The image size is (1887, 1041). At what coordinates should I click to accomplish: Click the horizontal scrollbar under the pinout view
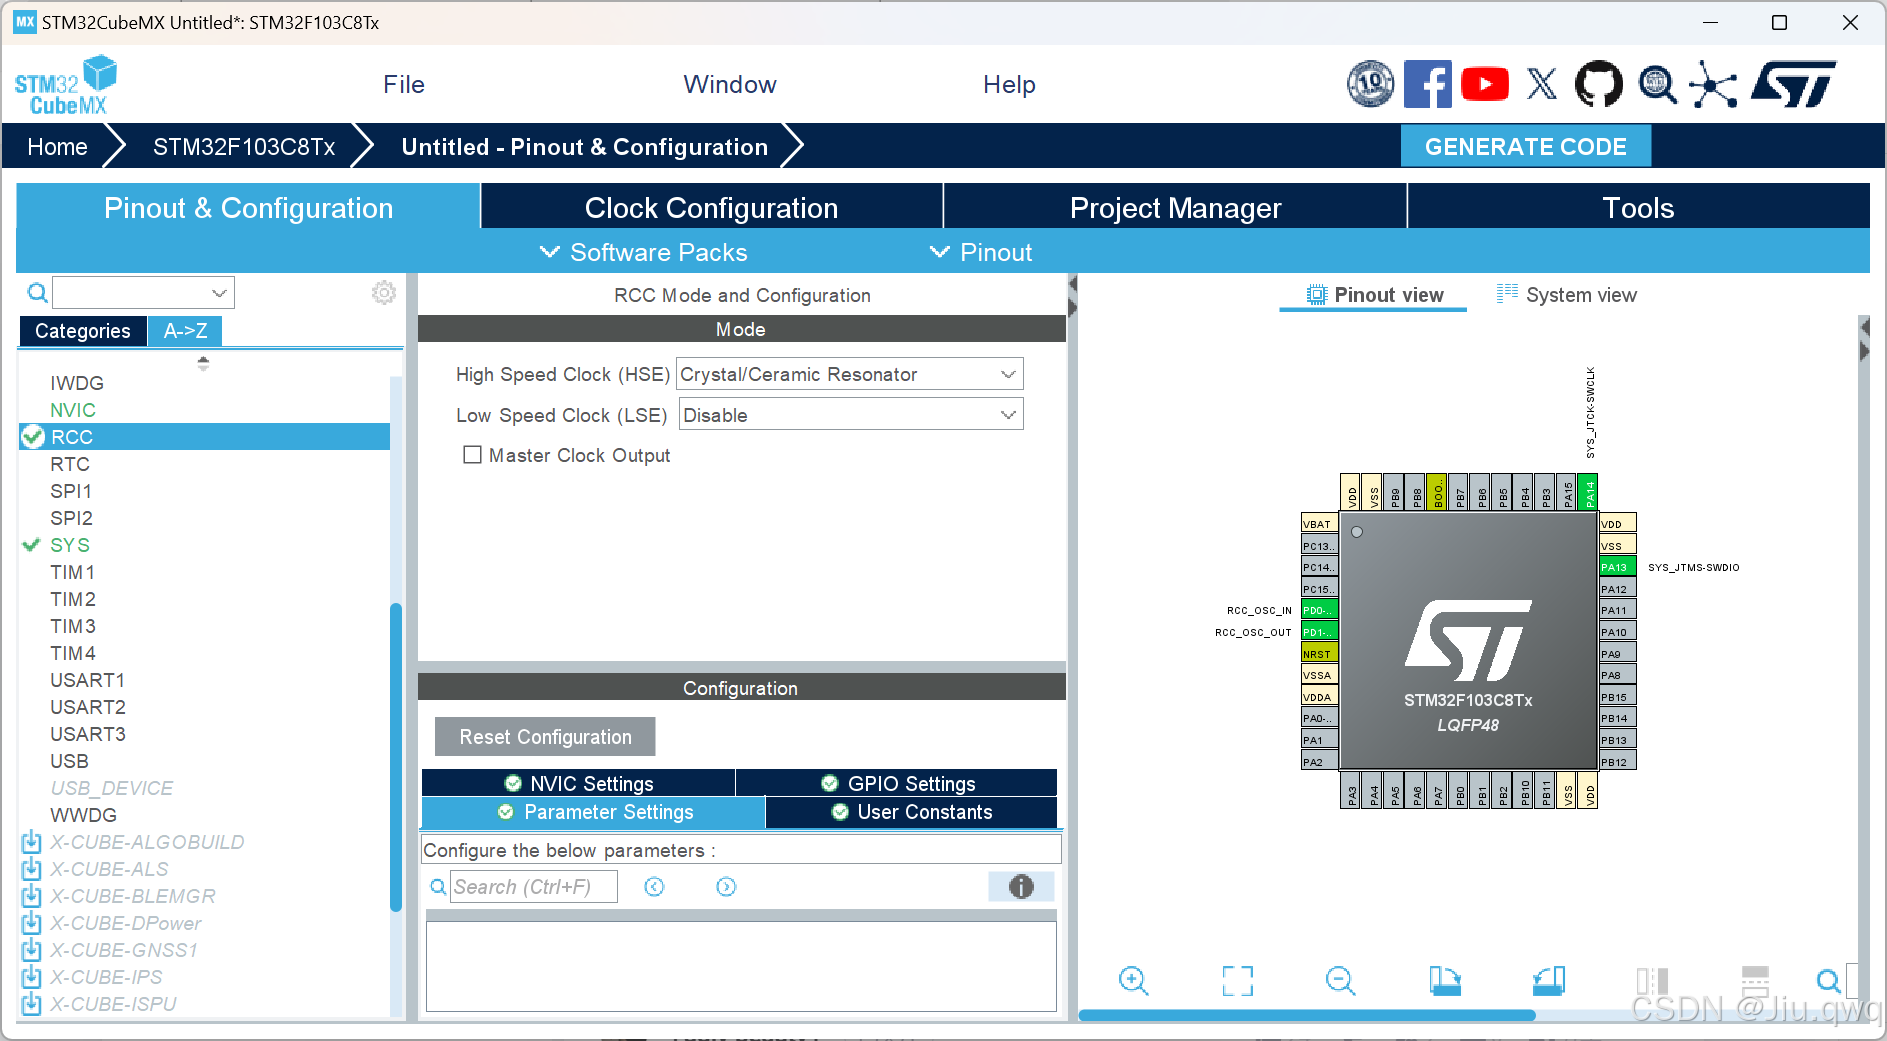1307,1015
